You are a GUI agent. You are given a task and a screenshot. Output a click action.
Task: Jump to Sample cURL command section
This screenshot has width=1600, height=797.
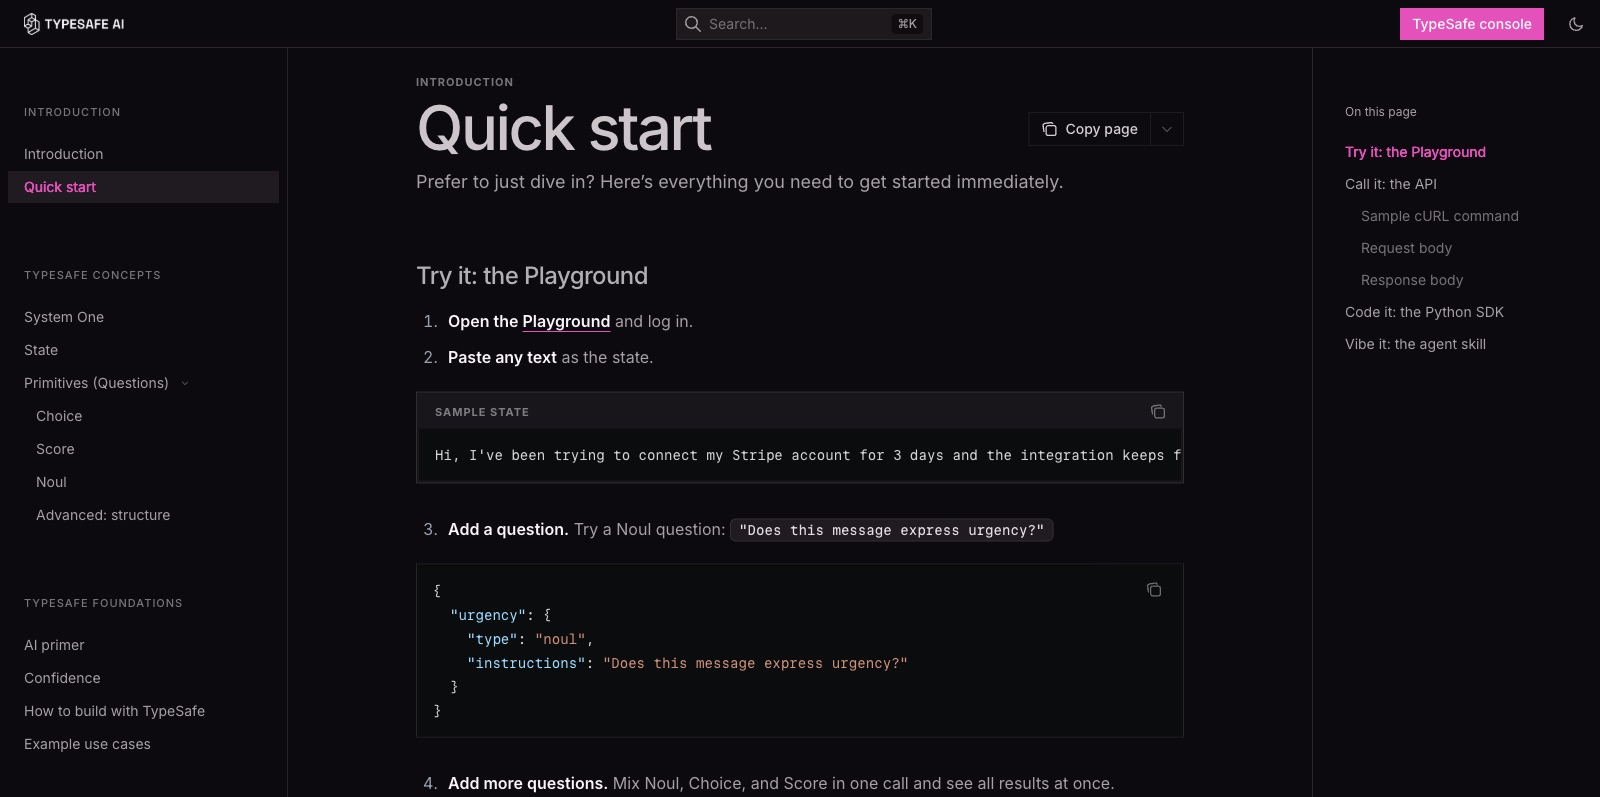point(1440,216)
